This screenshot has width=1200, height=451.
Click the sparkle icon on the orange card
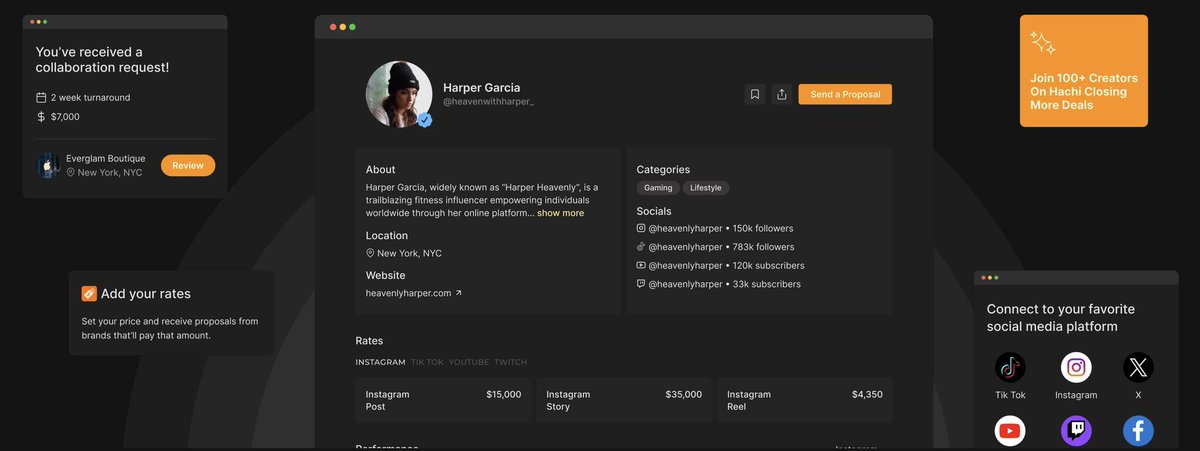click(x=1043, y=43)
